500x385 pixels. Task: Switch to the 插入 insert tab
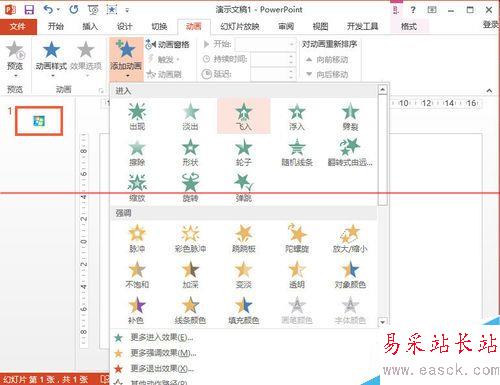(90, 26)
